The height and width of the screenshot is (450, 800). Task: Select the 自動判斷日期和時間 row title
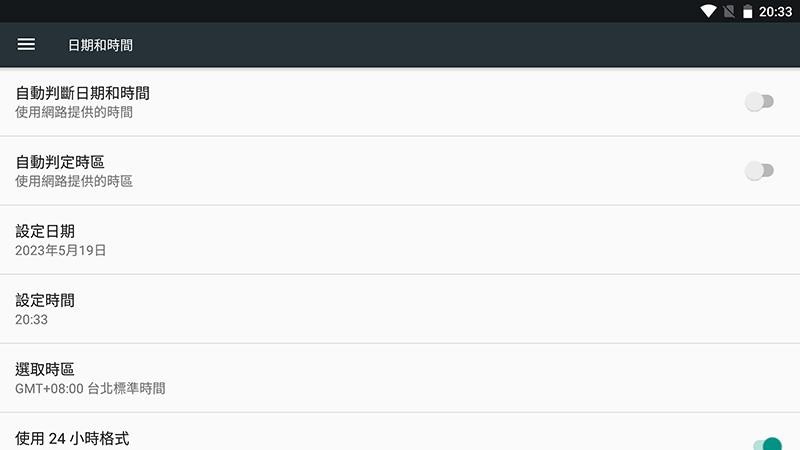83,93
